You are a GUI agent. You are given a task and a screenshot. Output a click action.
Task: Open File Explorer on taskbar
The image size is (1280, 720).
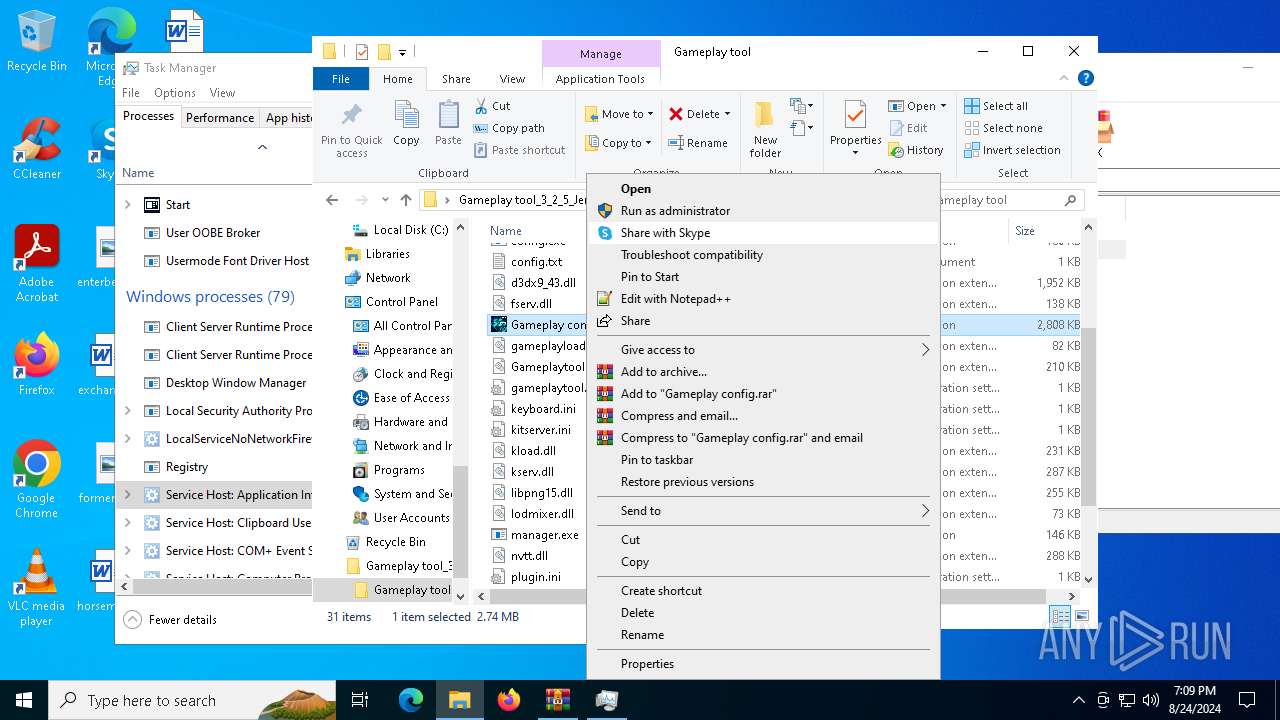pos(459,700)
